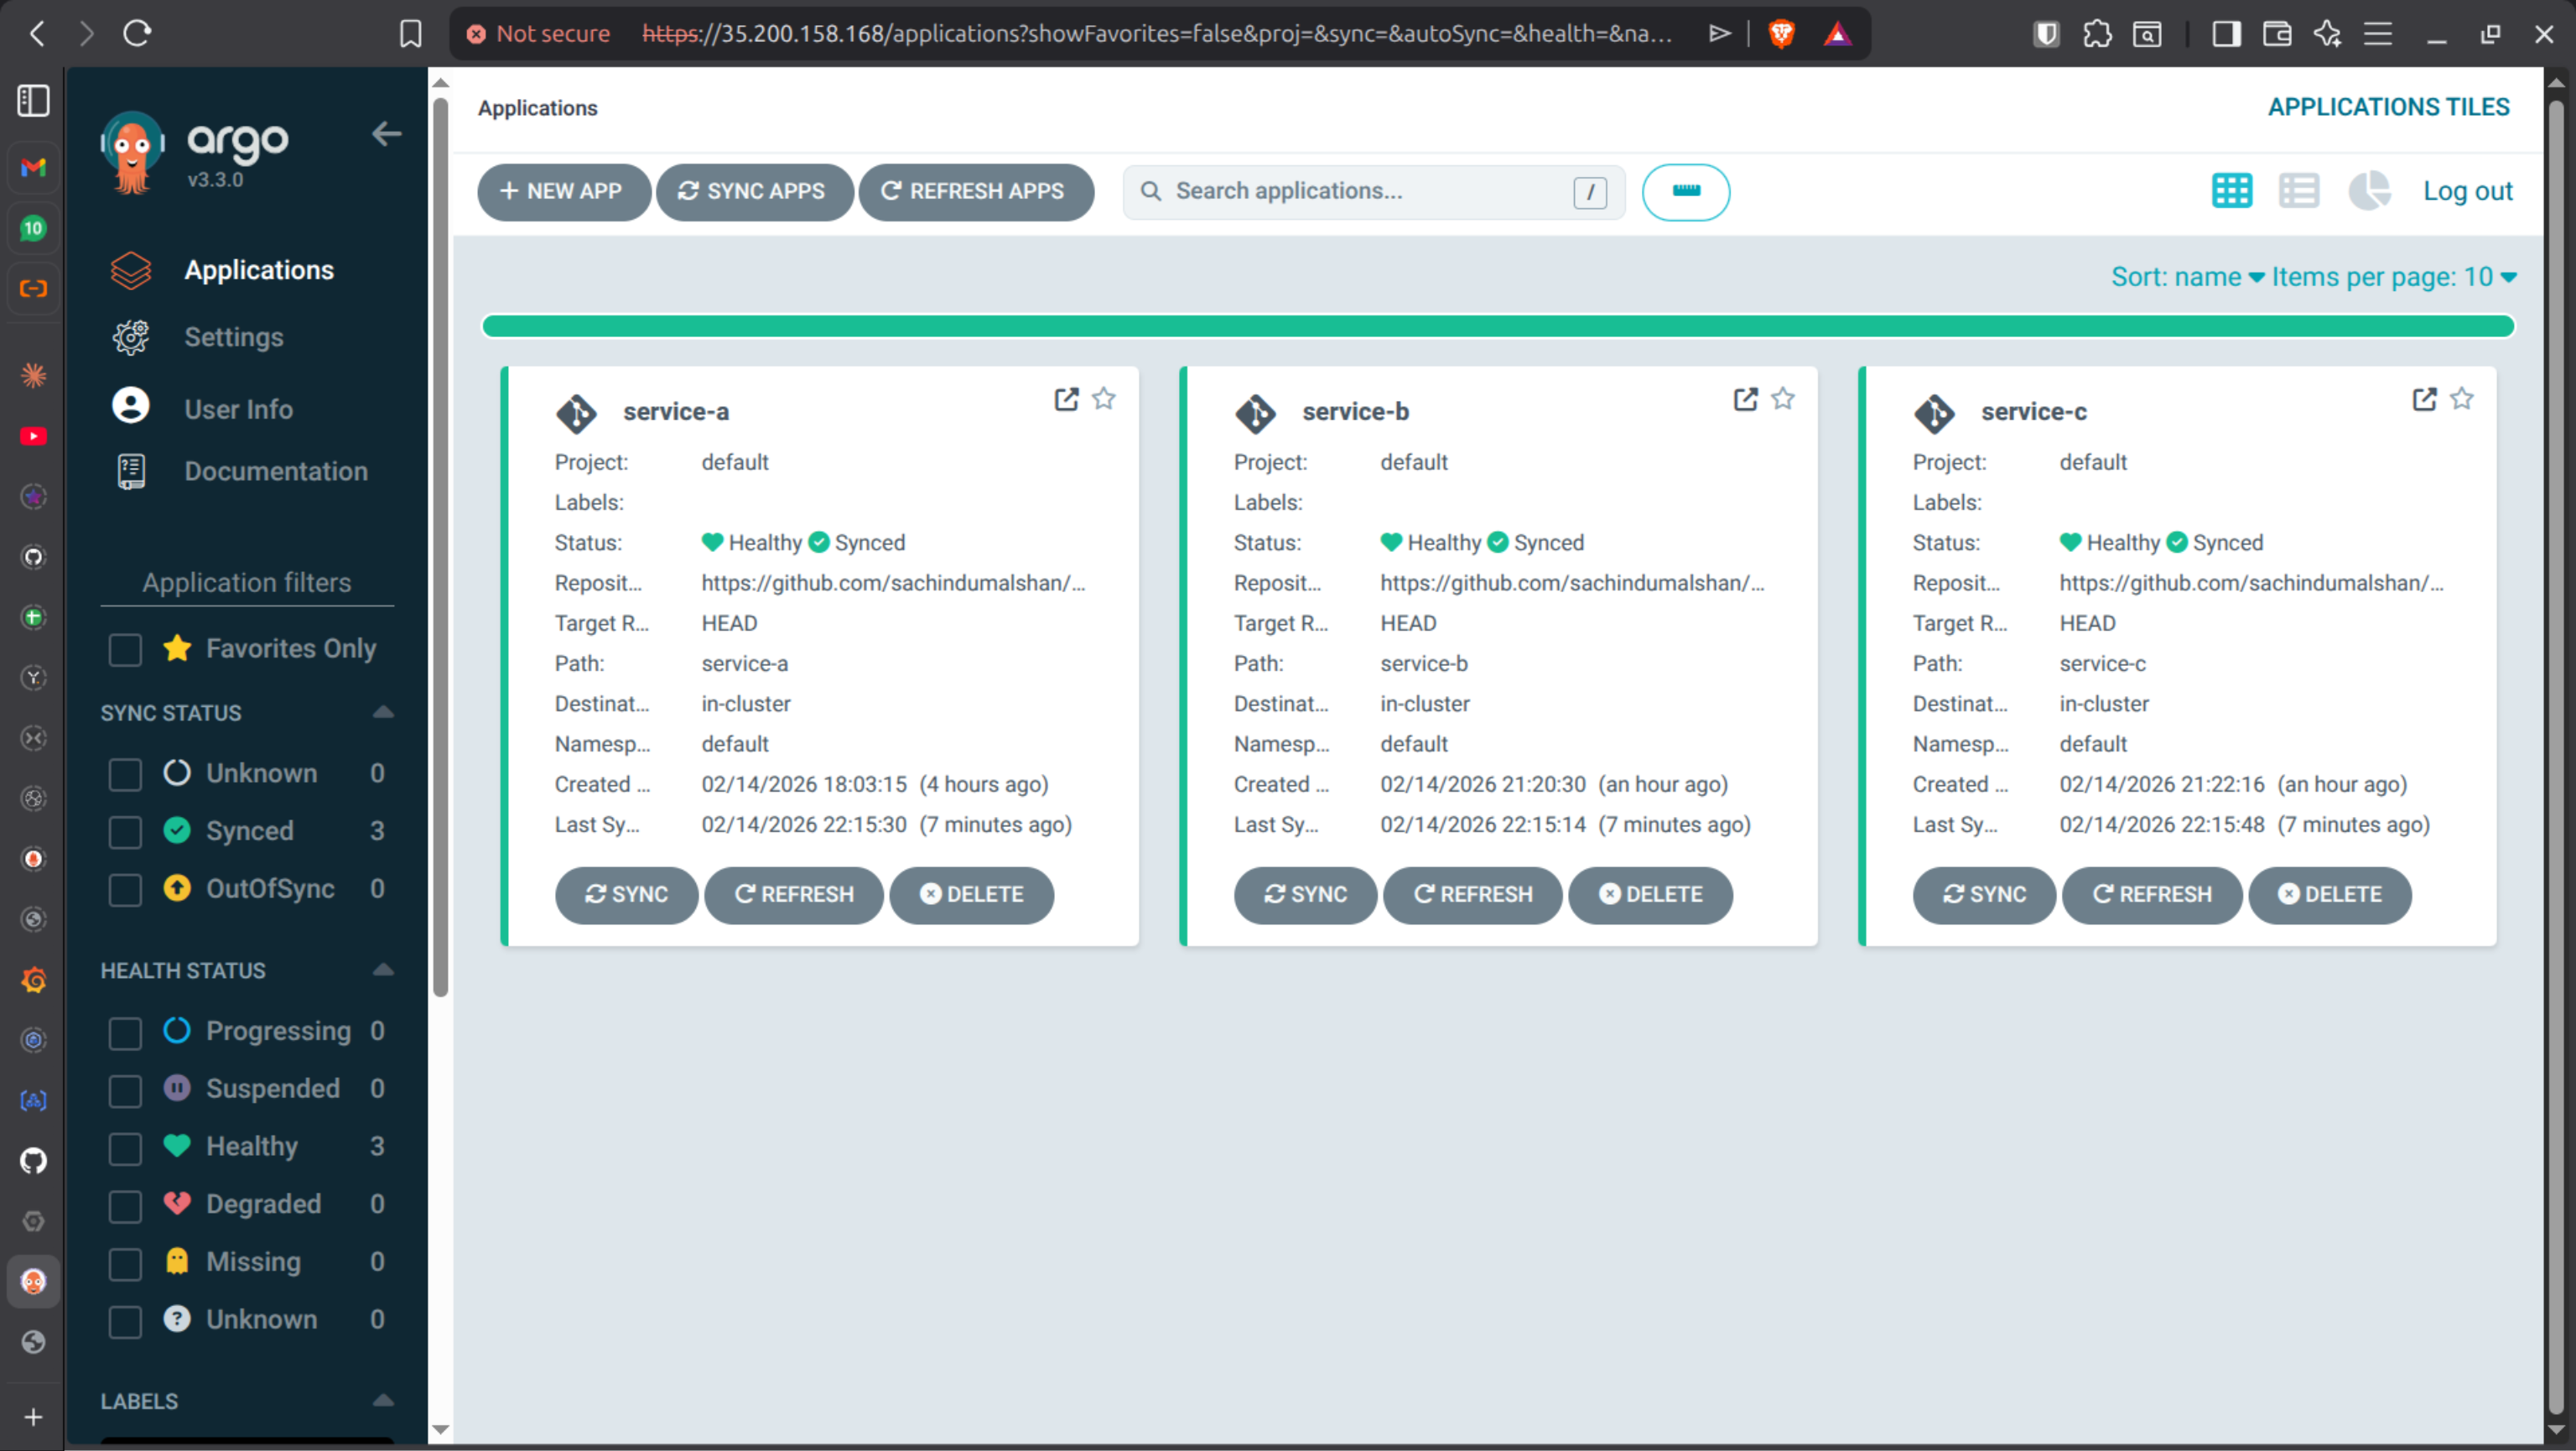Open summary pie chart view
2576x1451 pixels.
click(2367, 191)
